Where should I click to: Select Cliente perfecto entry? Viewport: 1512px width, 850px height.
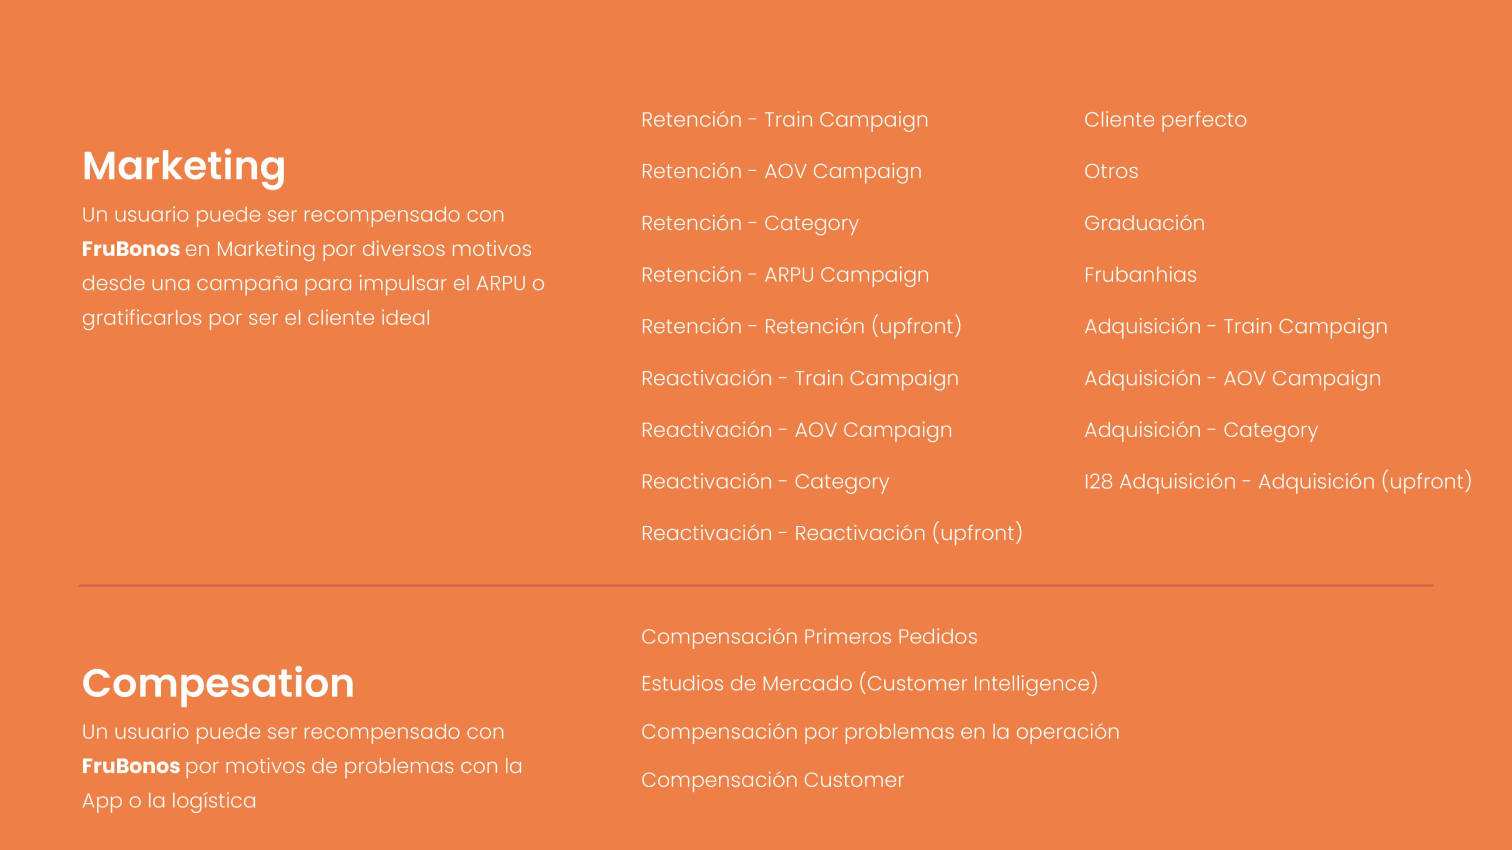(x=1165, y=120)
